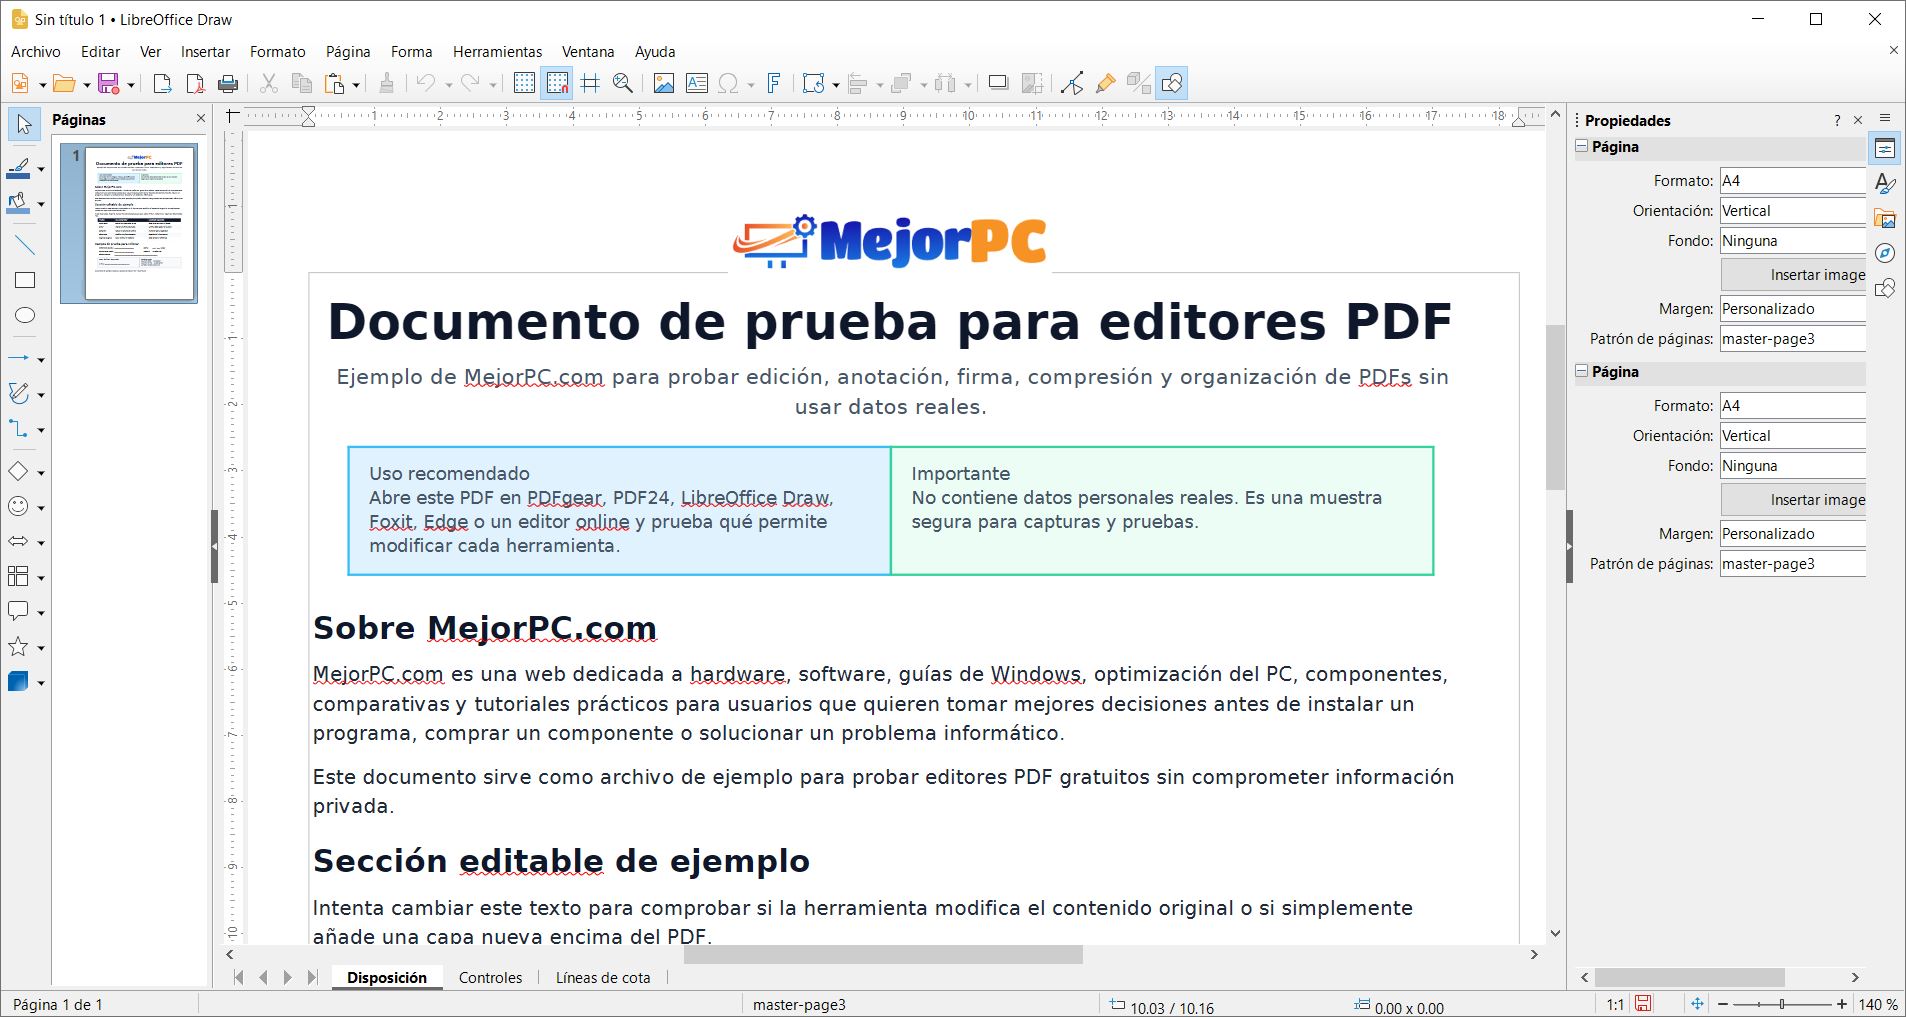1906x1017 pixels.
Task: Toggle the Display Grid button
Action: tap(524, 84)
